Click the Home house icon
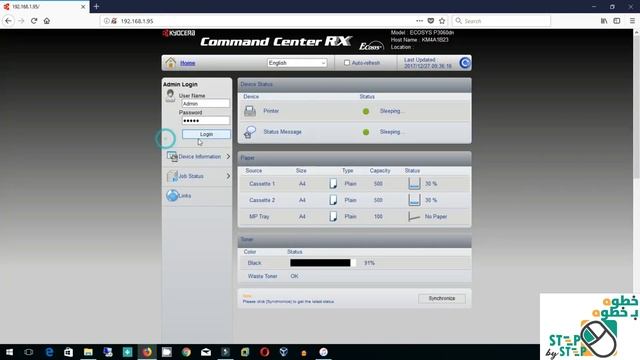The height and width of the screenshot is (360, 640). point(170,62)
